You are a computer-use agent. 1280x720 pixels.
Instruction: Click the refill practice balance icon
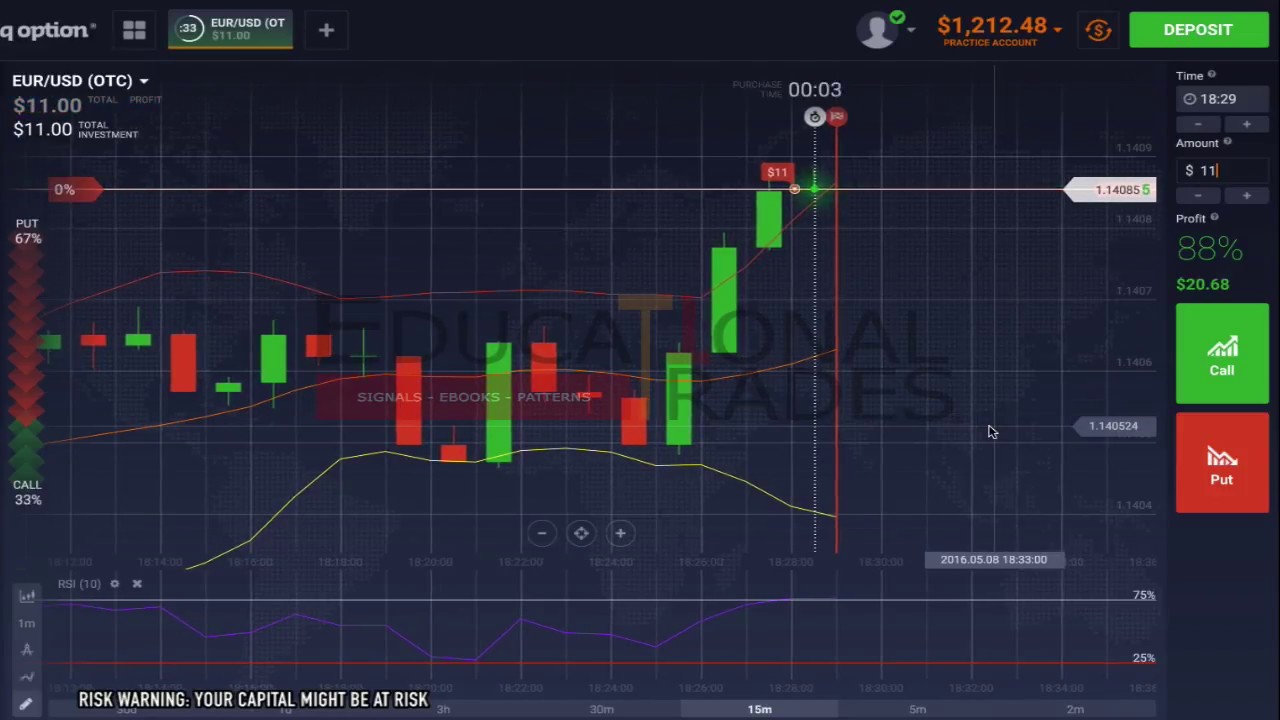click(x=1098, y=30)
